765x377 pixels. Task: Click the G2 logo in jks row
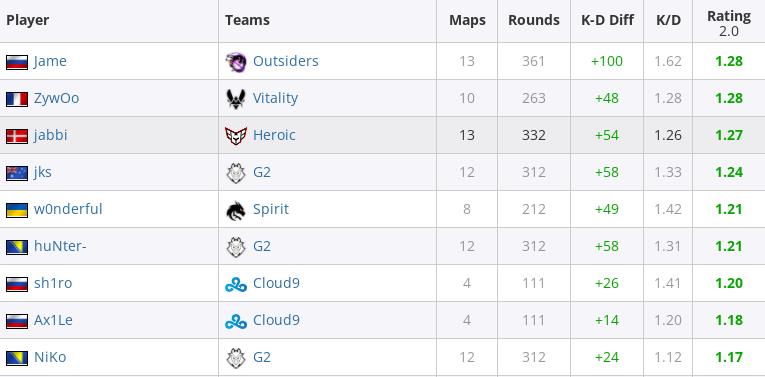point(236,173)
